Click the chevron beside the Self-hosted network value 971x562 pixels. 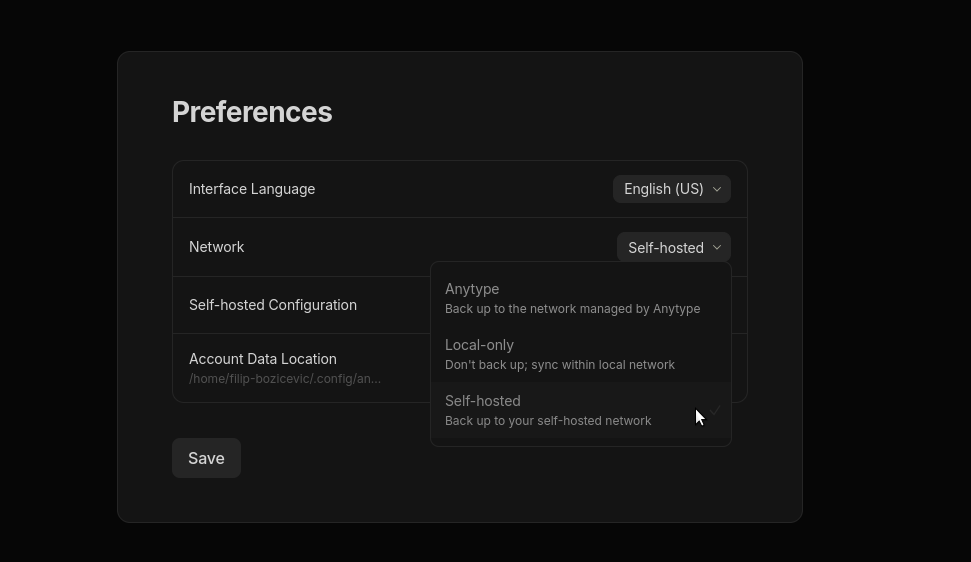[716, 248]
